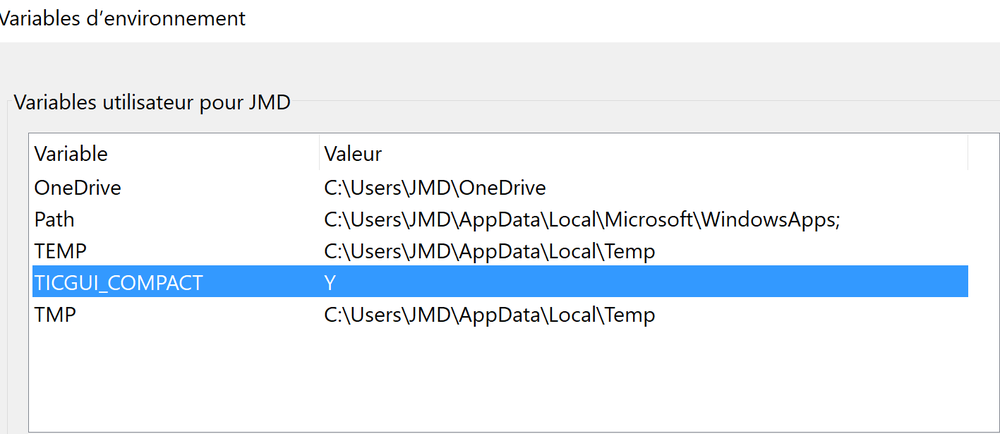
Task: Click the value of the TMP variable
Action: (488, 315)
